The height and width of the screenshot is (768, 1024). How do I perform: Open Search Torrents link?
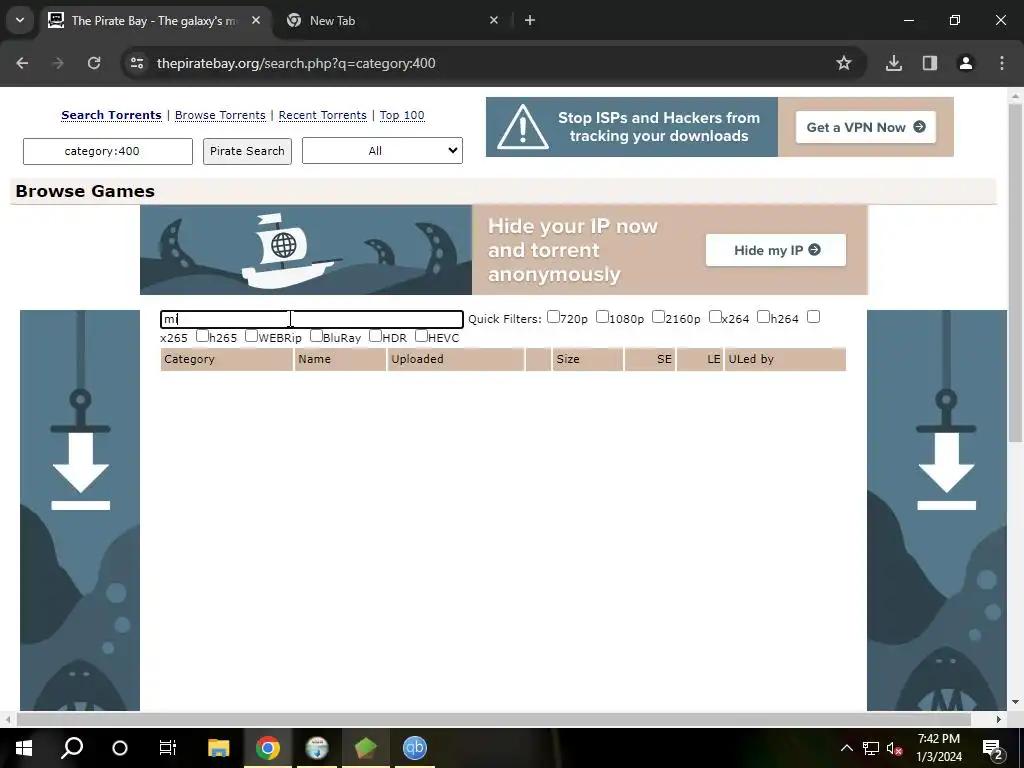click(111, 115)
